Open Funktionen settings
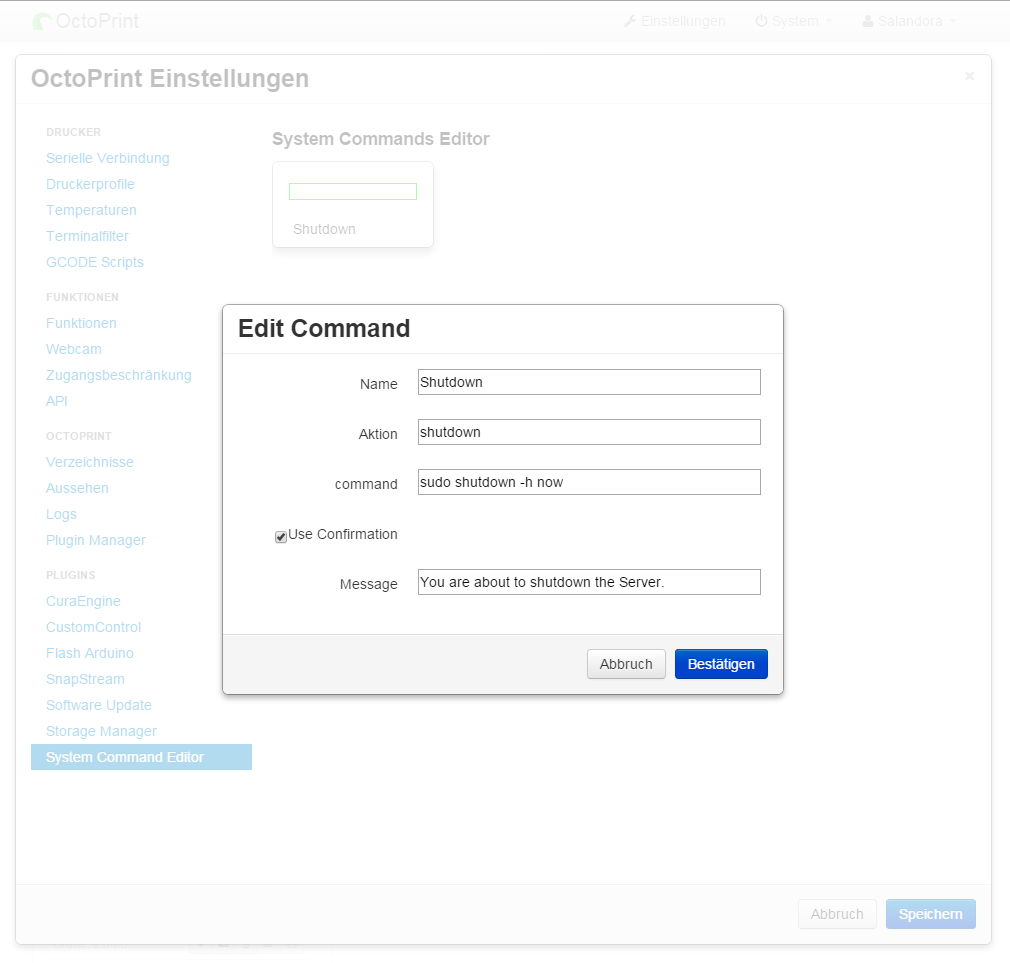The height and width of the screenshot is (963, 1010). pos(81,323)
